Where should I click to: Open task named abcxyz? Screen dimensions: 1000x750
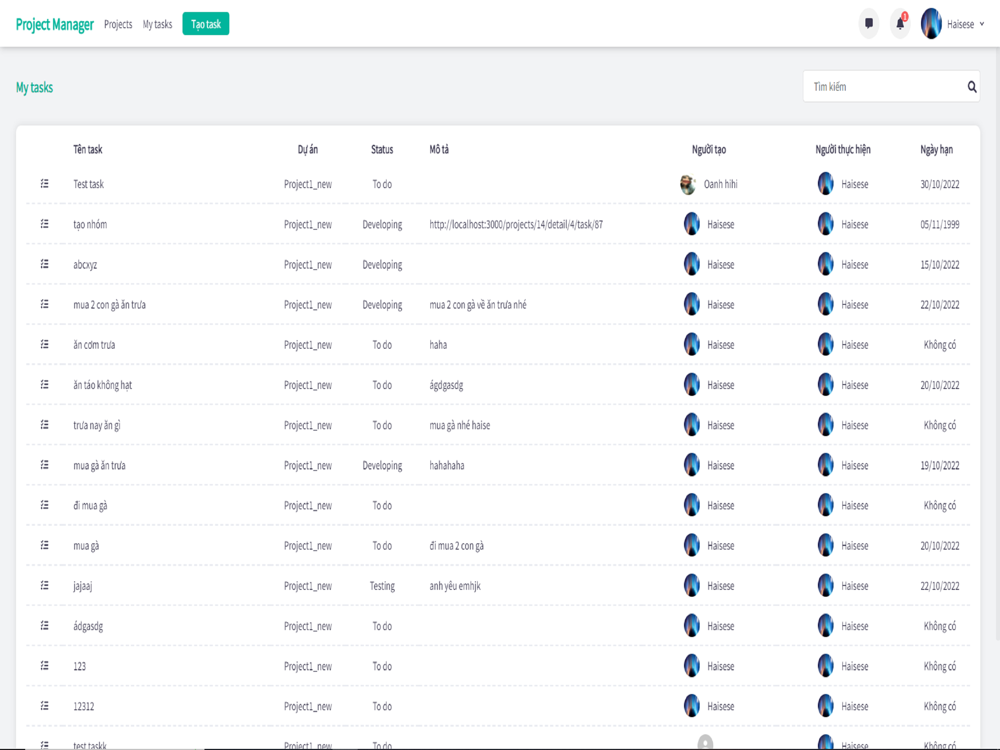(85, 265)
